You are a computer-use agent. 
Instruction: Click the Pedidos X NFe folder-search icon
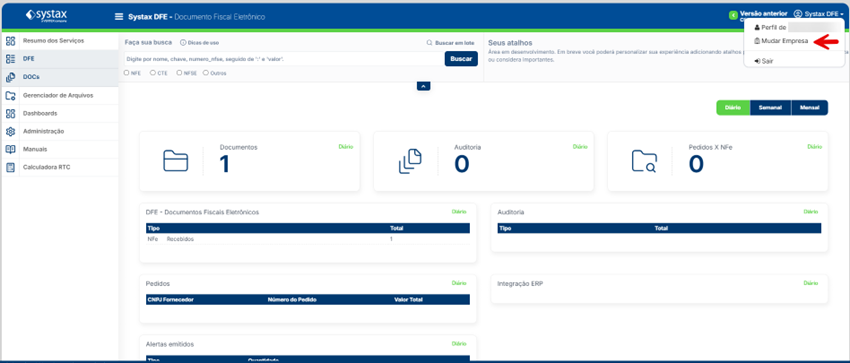(x=645, y=161)
